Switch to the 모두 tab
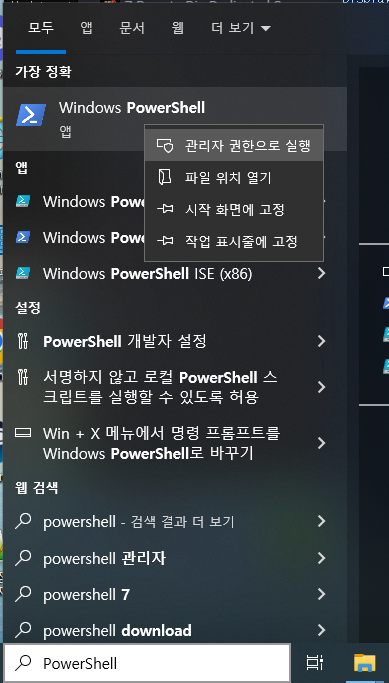Screen dimensions: 389x683 pos(41,28)
